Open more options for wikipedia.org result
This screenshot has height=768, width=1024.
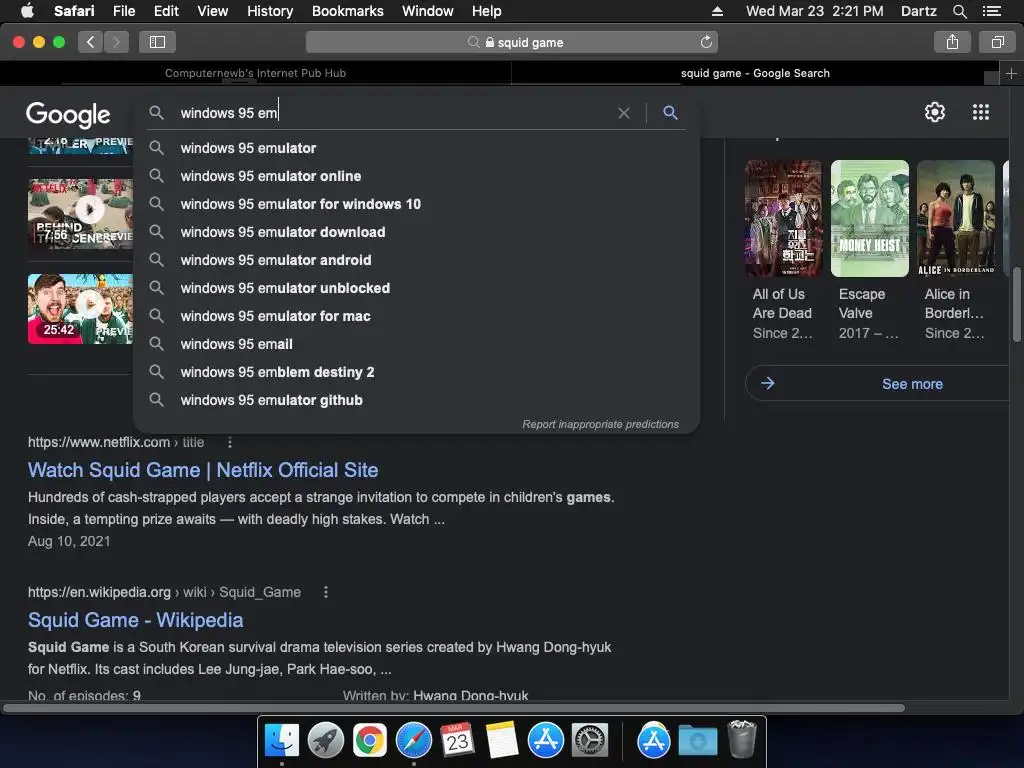(x=326, y=592)
